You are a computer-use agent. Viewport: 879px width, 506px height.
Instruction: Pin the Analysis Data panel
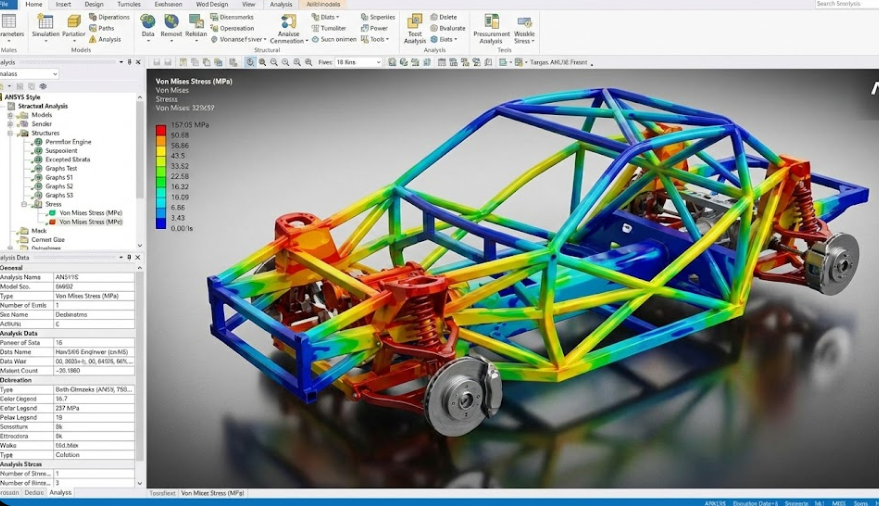tap(129, 258)
